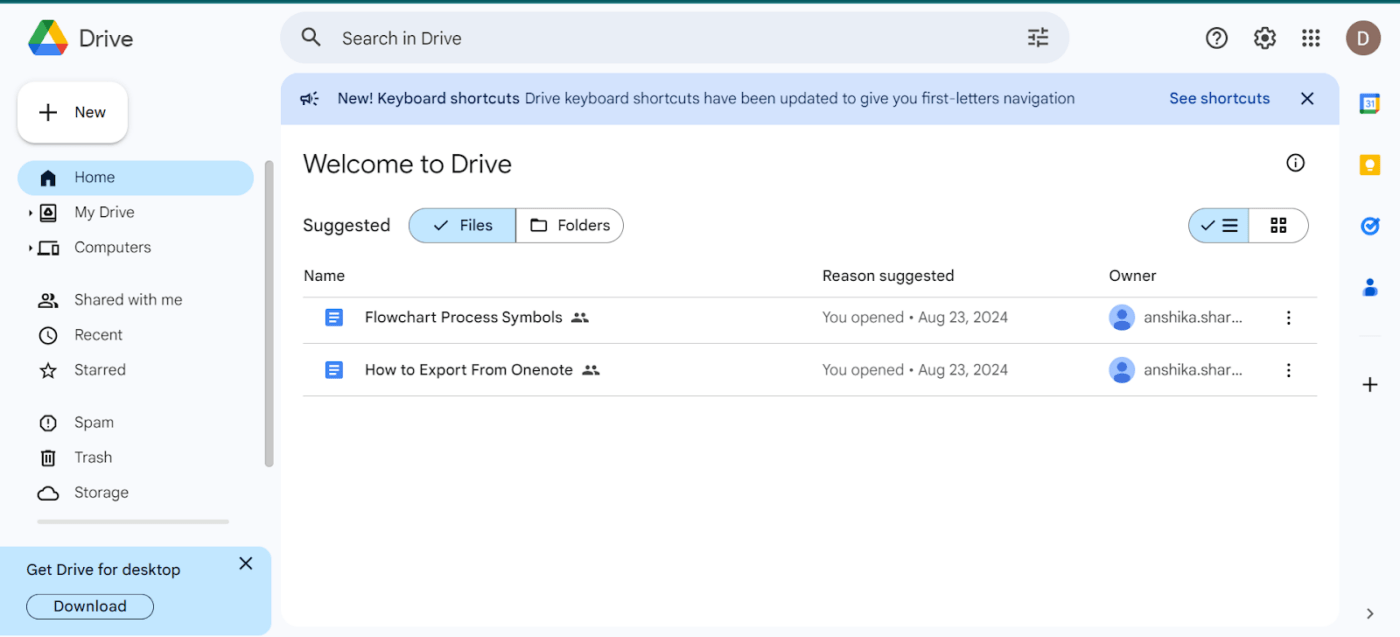1400x637 pixels.
Task: Switch suggested view to Files
Action: coord(462,225)
